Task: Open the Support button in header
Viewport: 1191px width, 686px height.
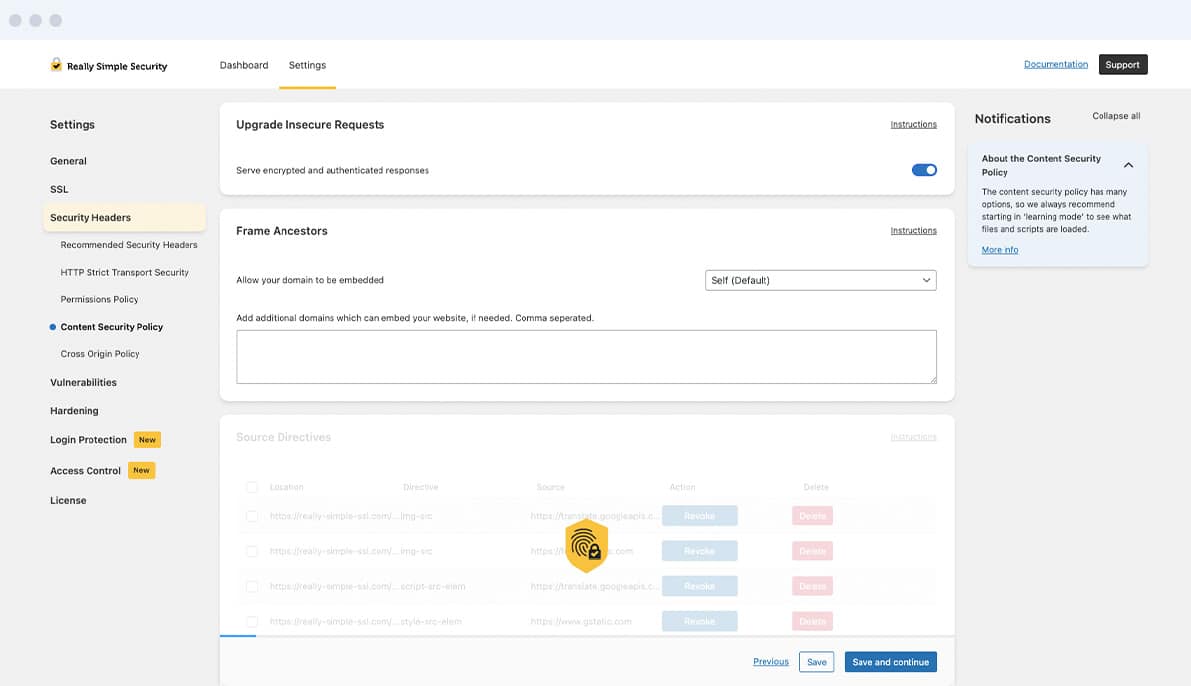Action: coord(1122,64)
